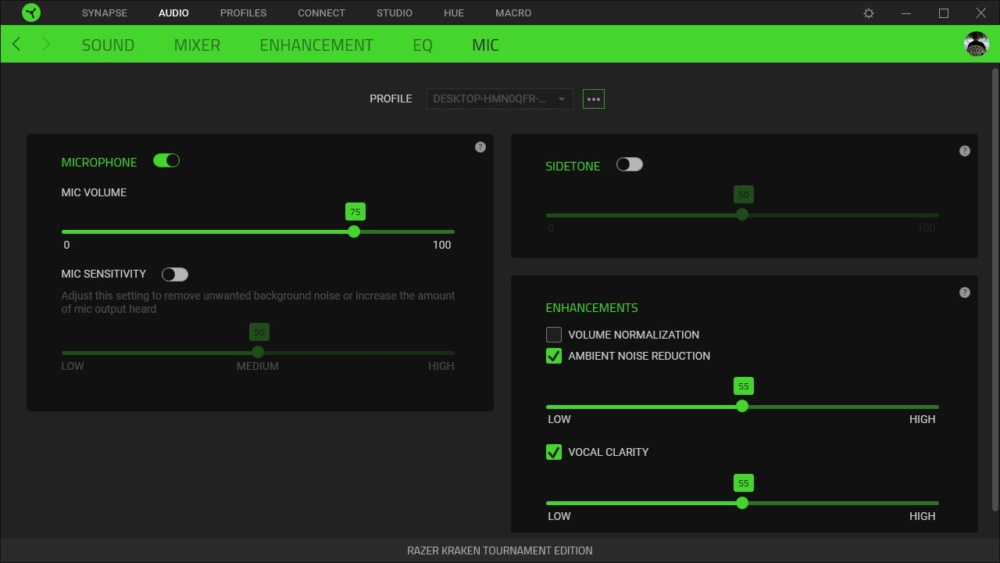Open the Macro top menu
This screenshot has width=1000, height=563.
coord(513,13)
